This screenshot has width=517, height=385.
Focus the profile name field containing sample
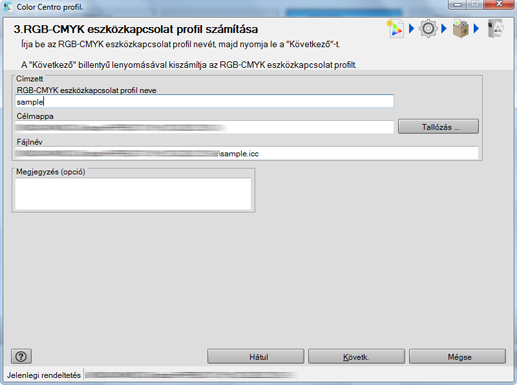204,101
